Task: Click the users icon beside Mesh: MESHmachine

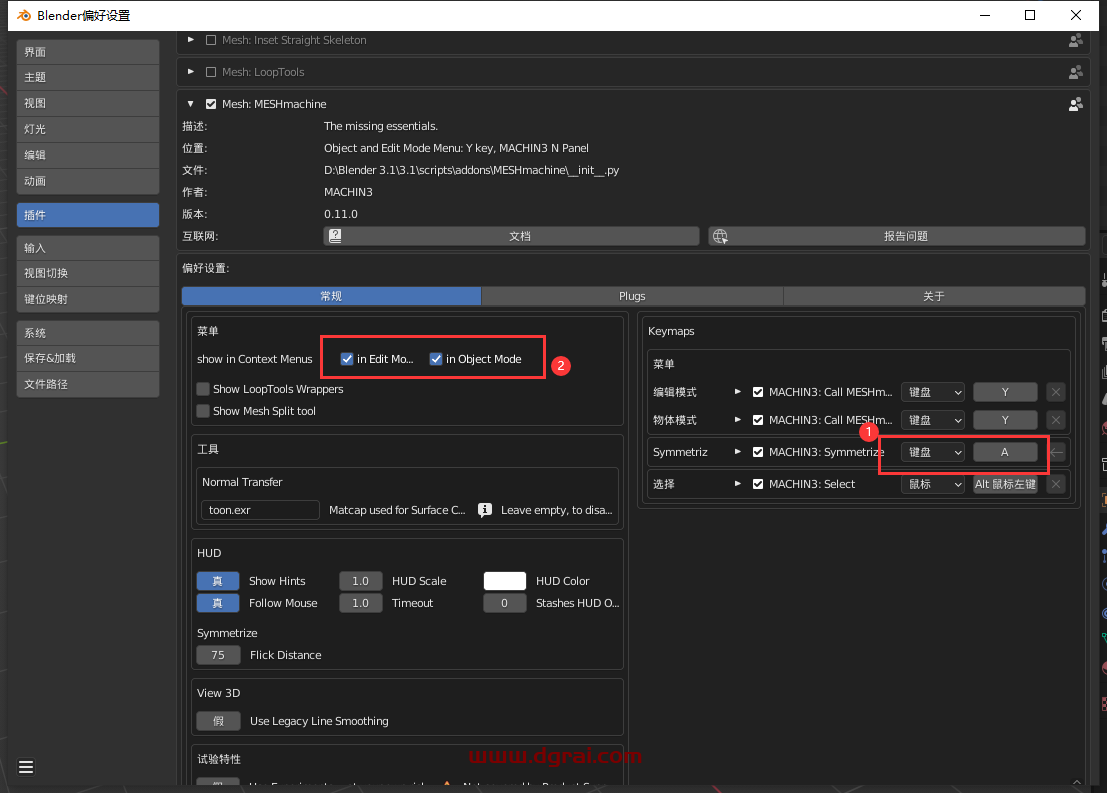Action: click(x=1075, y=104)
